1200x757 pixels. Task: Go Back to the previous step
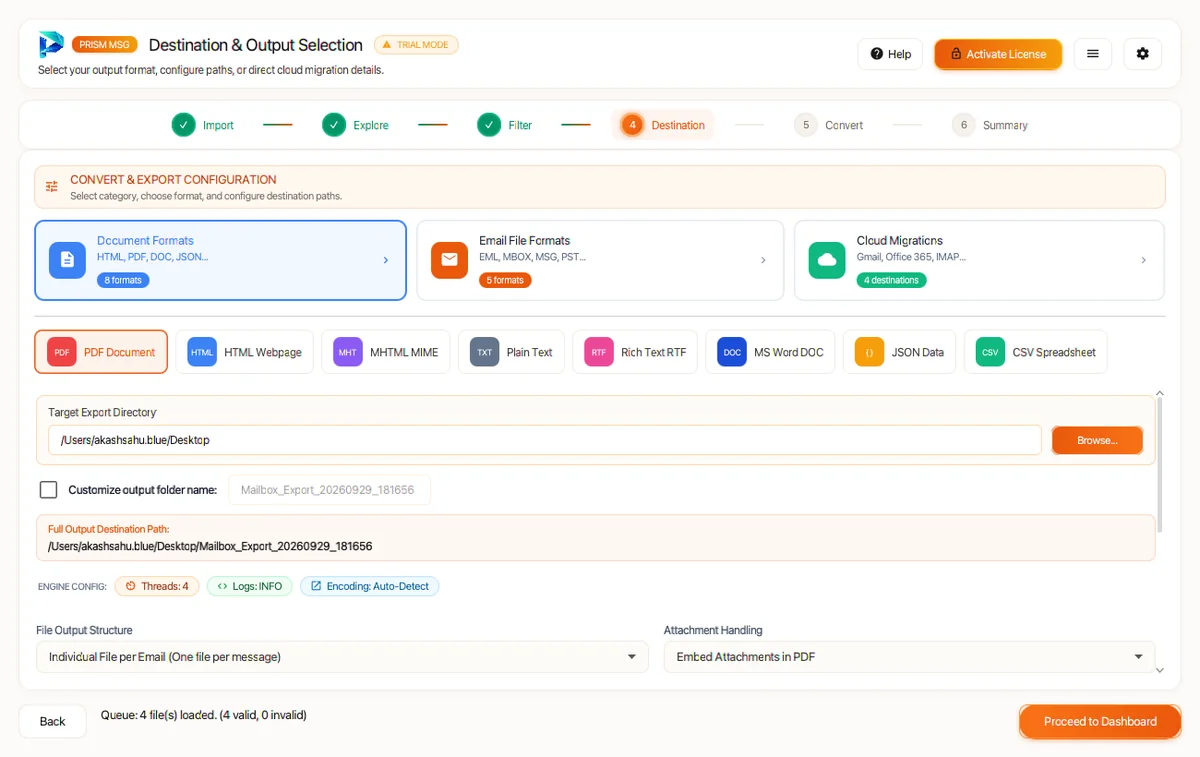[53, 722]
